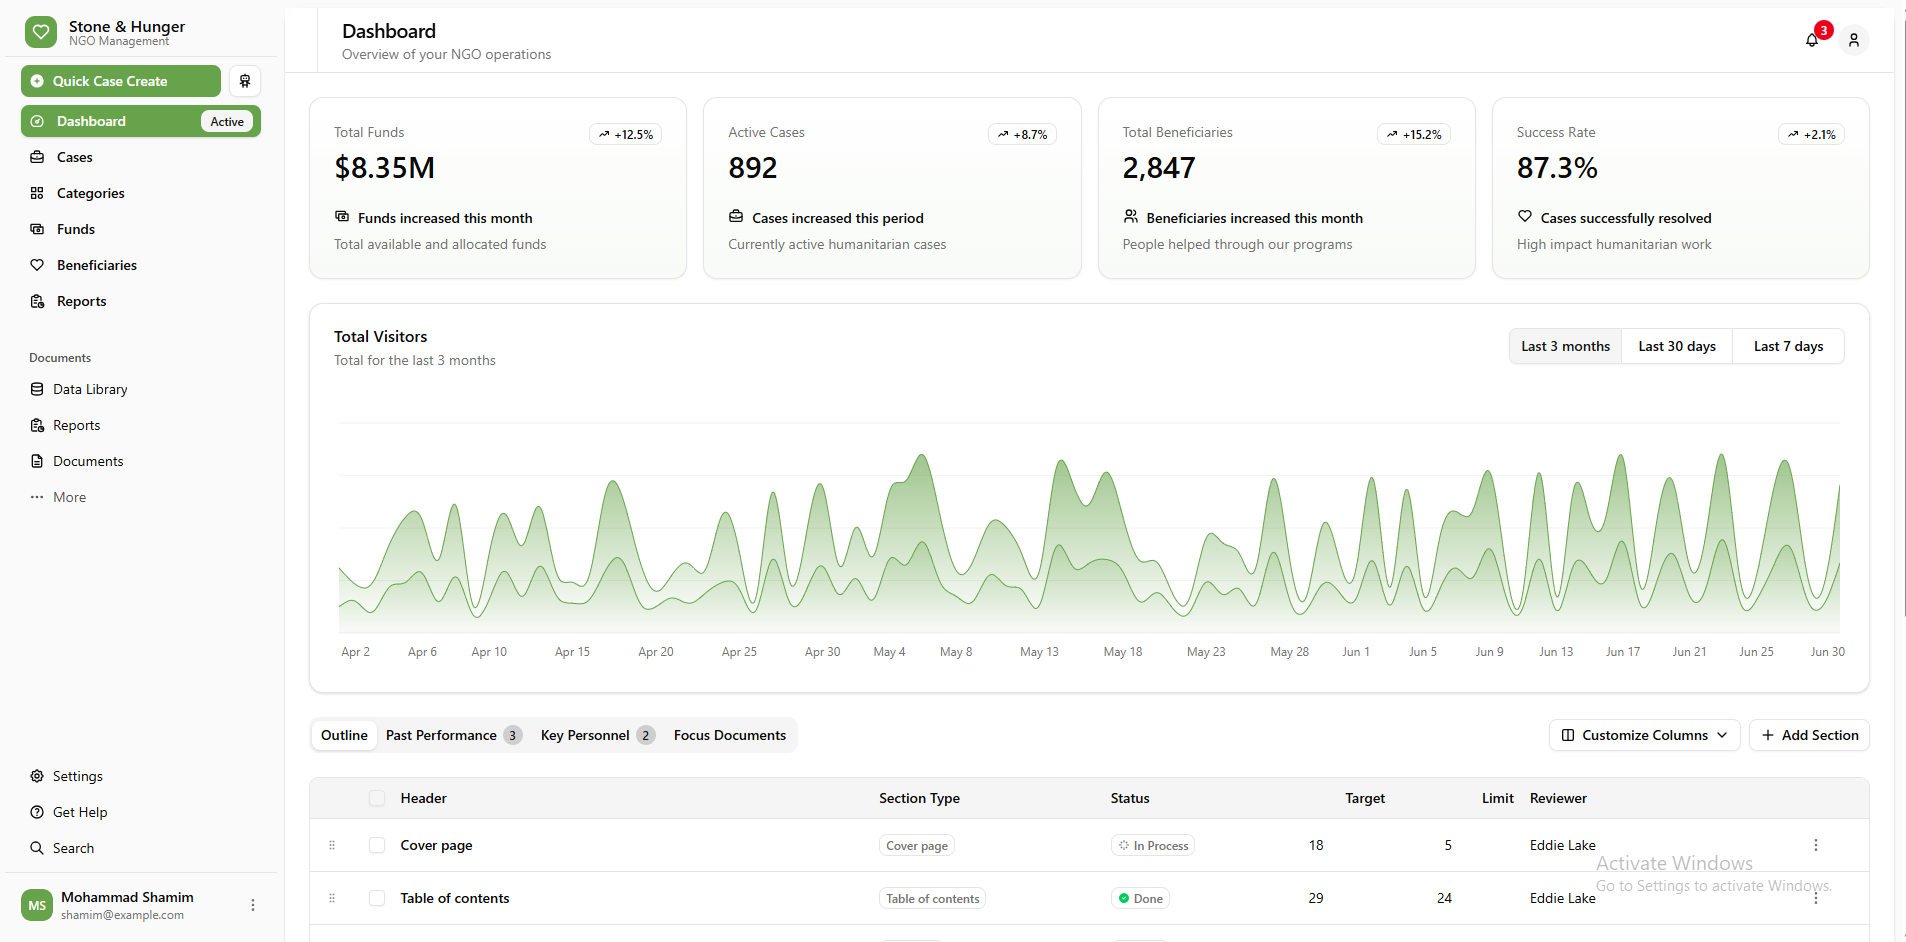
Task: Click the Beneficiaries heart icon
Action: tap(37, 265)
